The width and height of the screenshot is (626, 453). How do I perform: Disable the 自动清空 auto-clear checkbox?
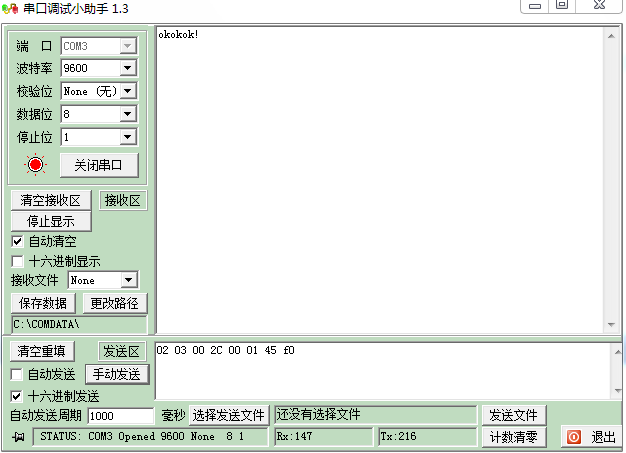17,241
